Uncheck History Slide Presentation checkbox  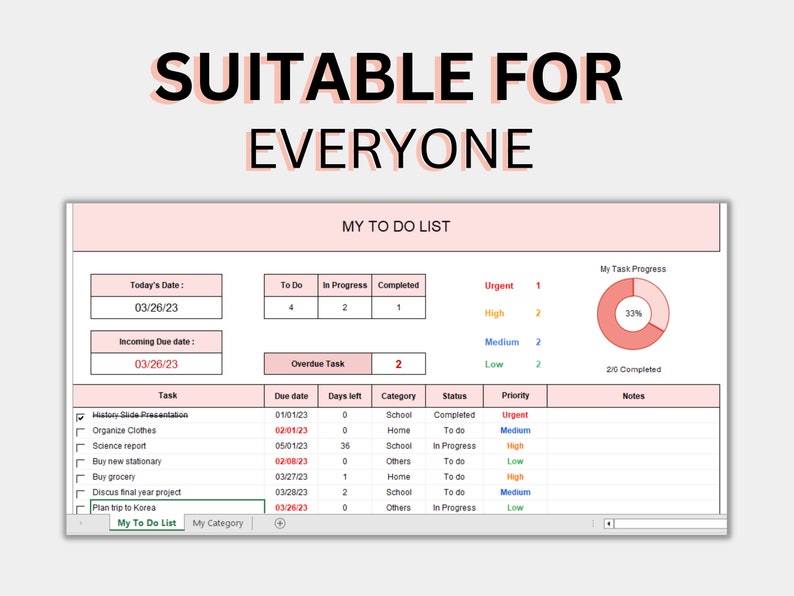click(81, 417)
